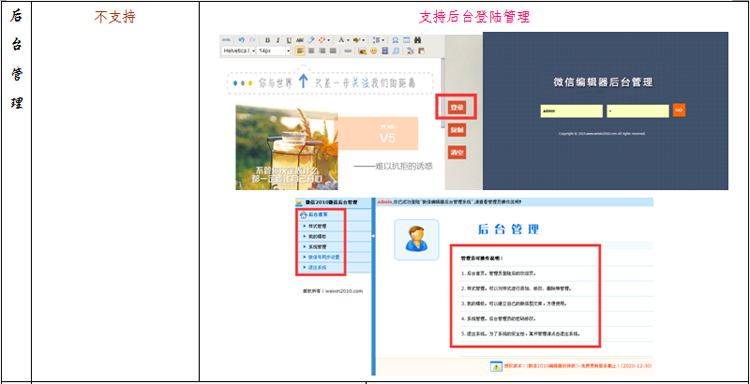Collapse sidebar with the divider arrow
The width and height of the screenshot is (750, 384).
coord(374,236)
